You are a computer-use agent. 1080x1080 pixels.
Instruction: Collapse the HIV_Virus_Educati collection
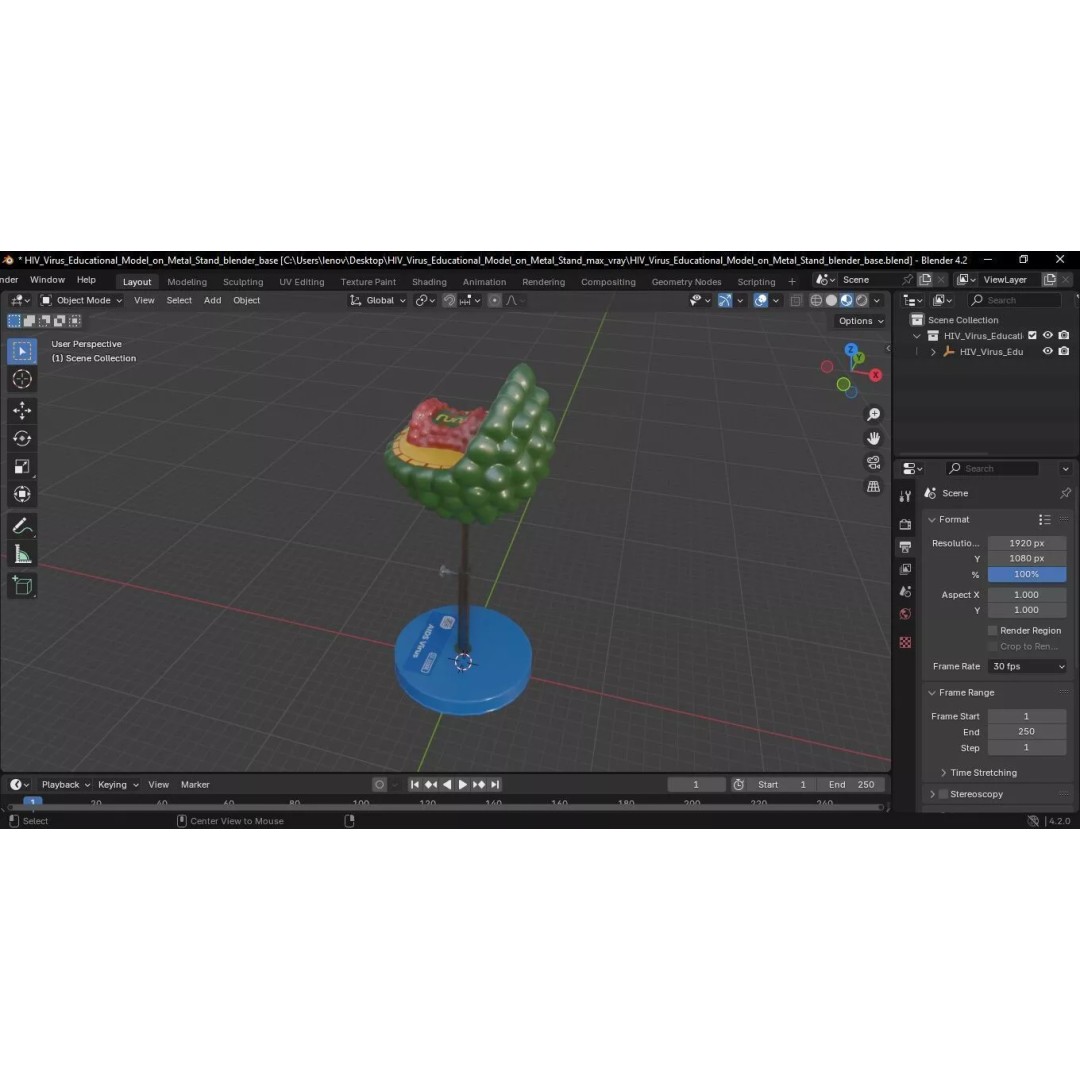pos(917,336)
